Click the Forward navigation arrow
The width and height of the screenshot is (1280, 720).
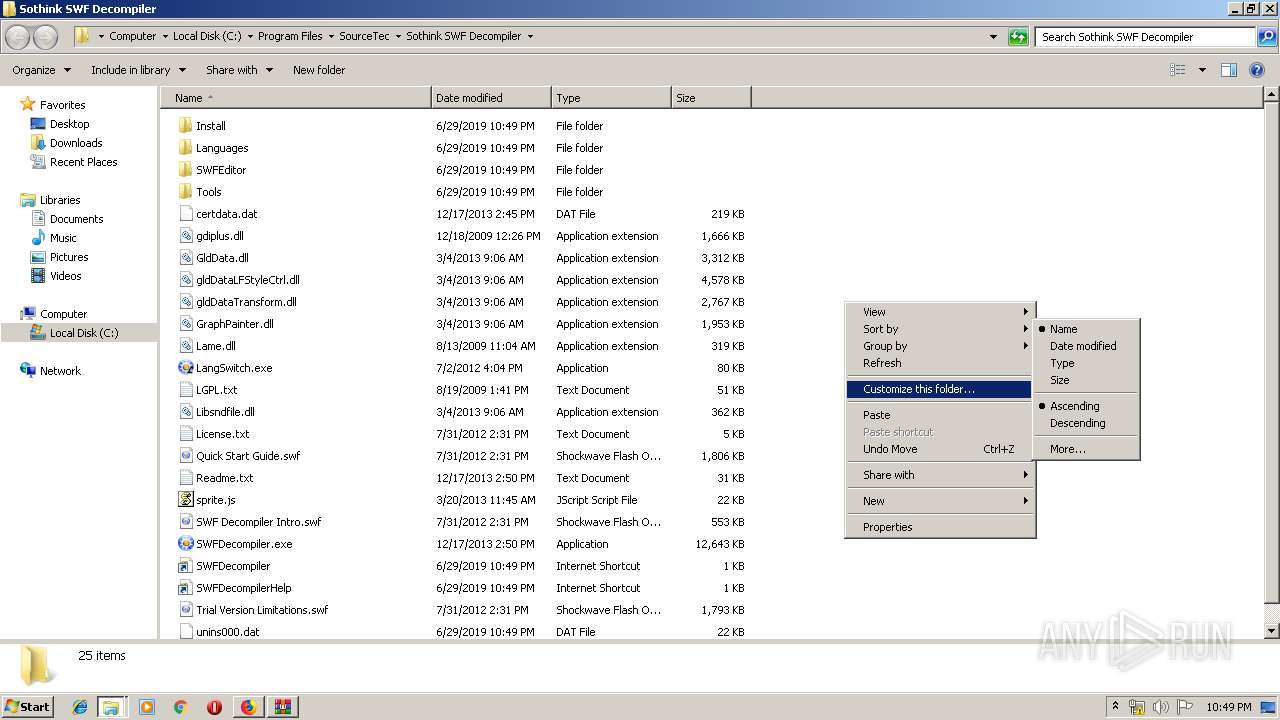(x=46, y=37)
